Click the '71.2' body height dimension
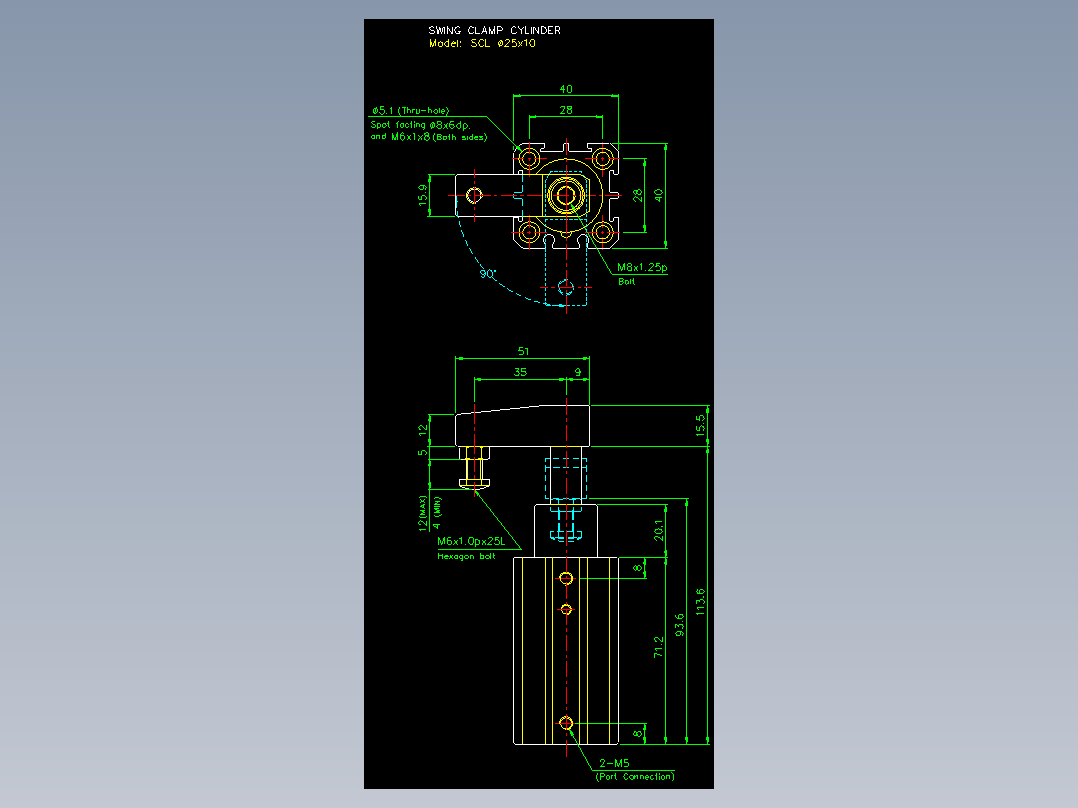Screen dimensions: 1078x808 coord(659,647)
